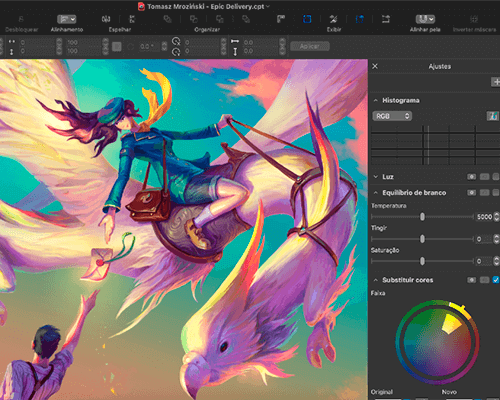Click the Espelhar horizontal mirror icon
The image size is (500, 400).
click(106, 19)
